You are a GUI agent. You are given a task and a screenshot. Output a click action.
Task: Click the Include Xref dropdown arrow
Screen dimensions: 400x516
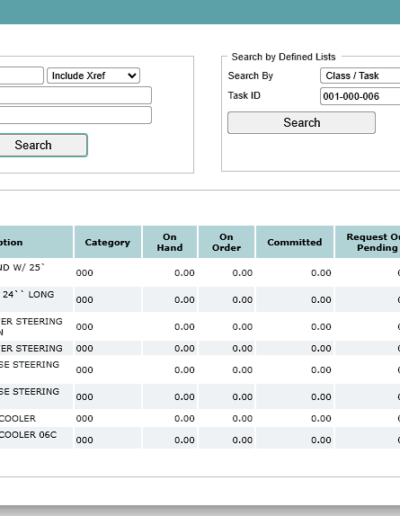[132, 76]
